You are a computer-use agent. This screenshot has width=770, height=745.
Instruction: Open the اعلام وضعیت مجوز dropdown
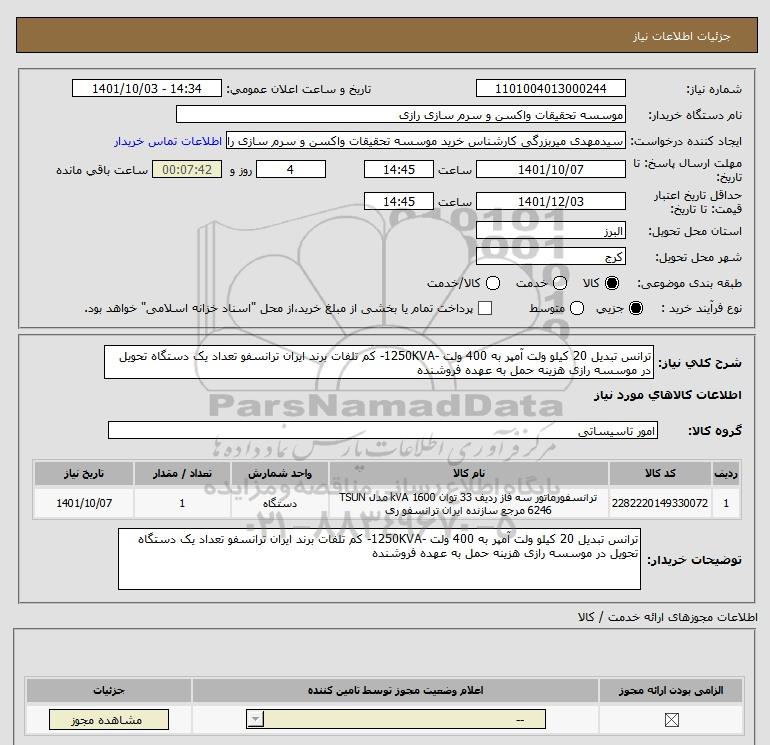395,720
